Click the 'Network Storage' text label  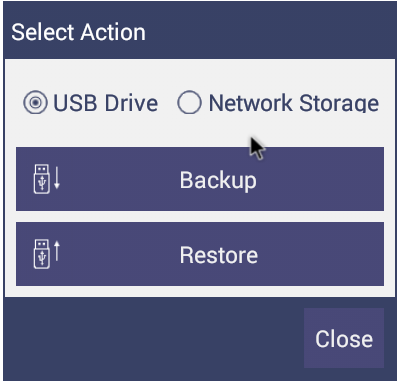point(294,103)
